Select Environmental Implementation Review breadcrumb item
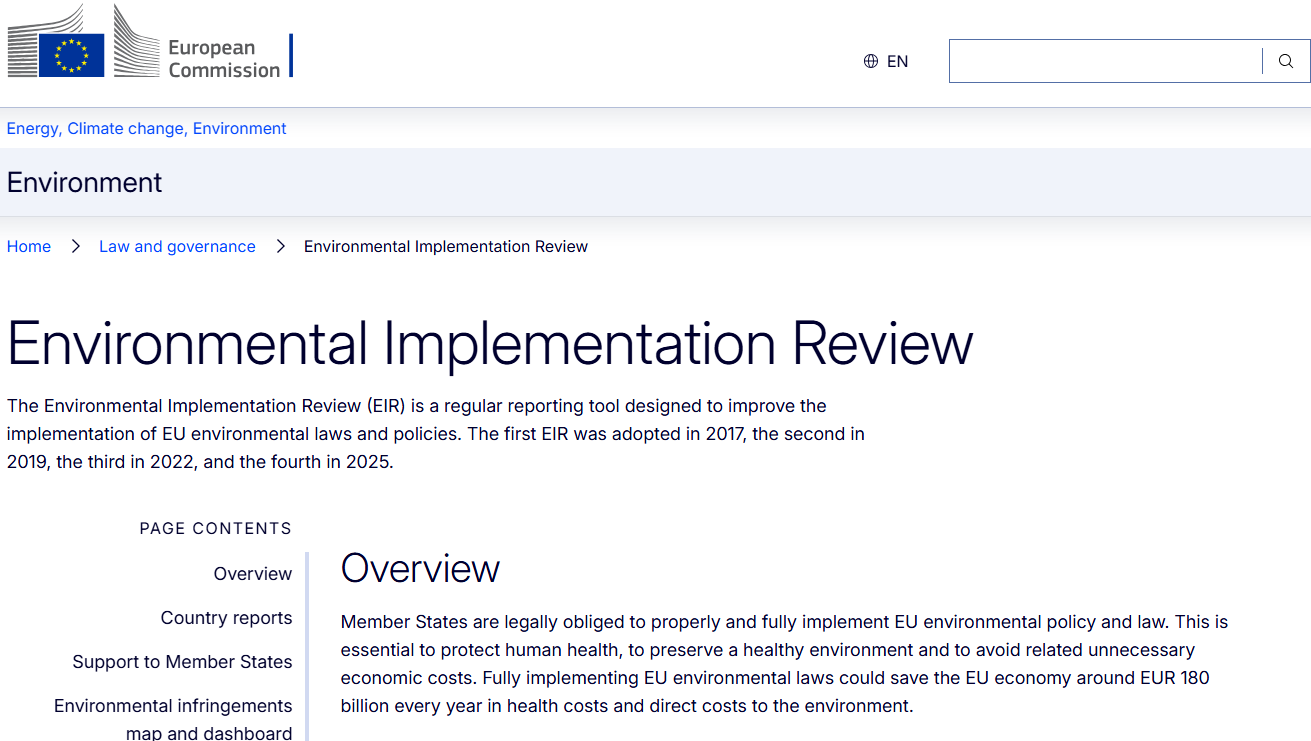 point(446,246)
